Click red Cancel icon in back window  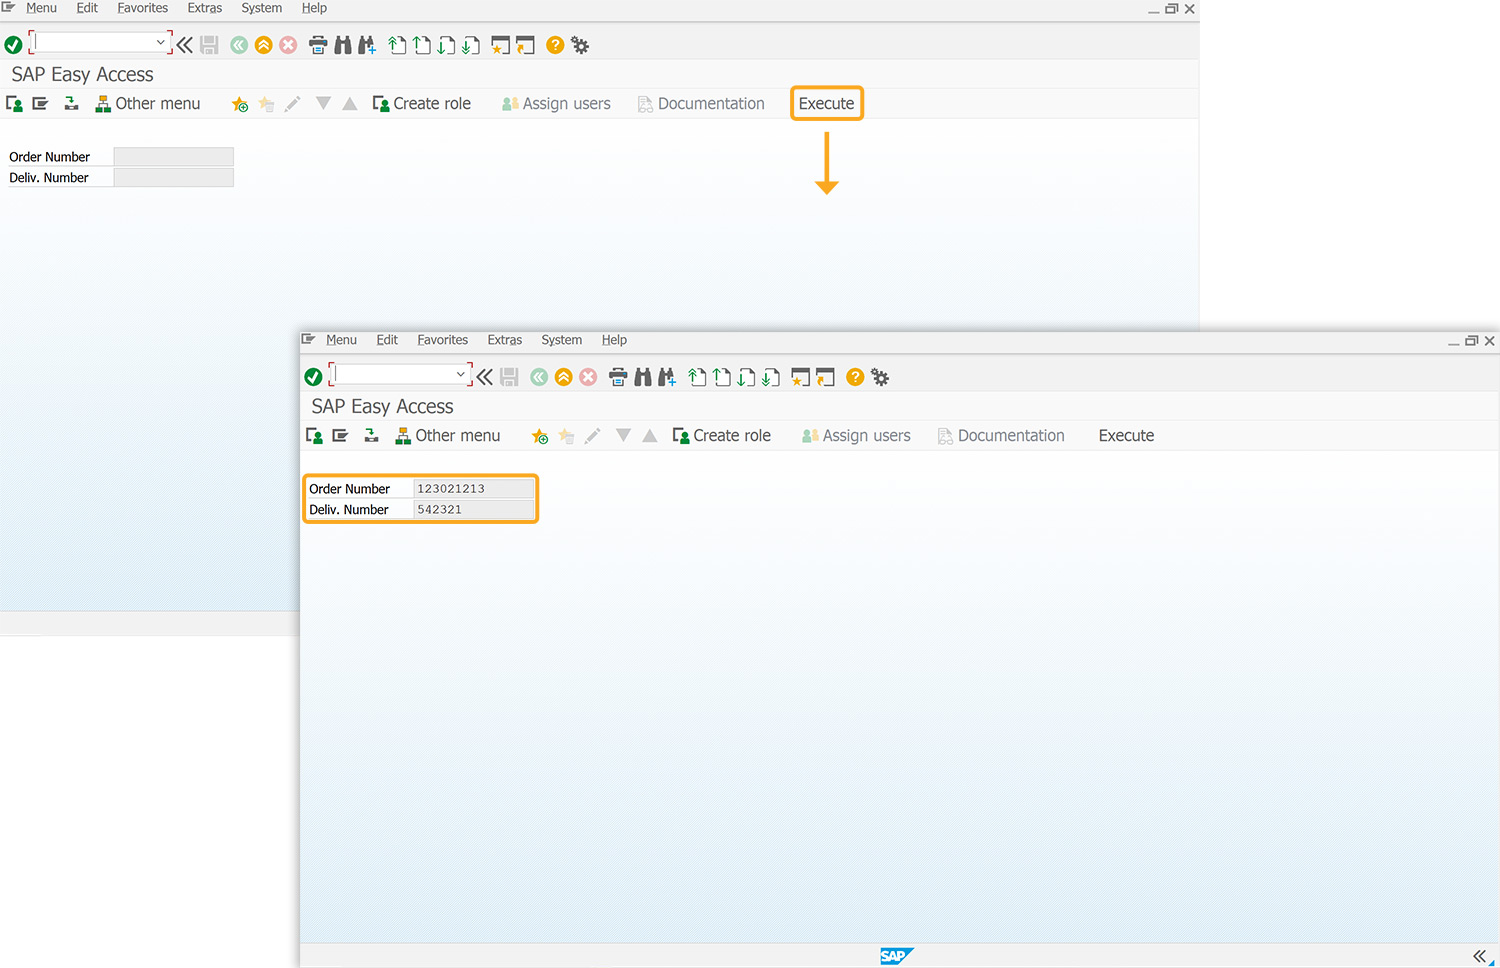click(288, 45)
